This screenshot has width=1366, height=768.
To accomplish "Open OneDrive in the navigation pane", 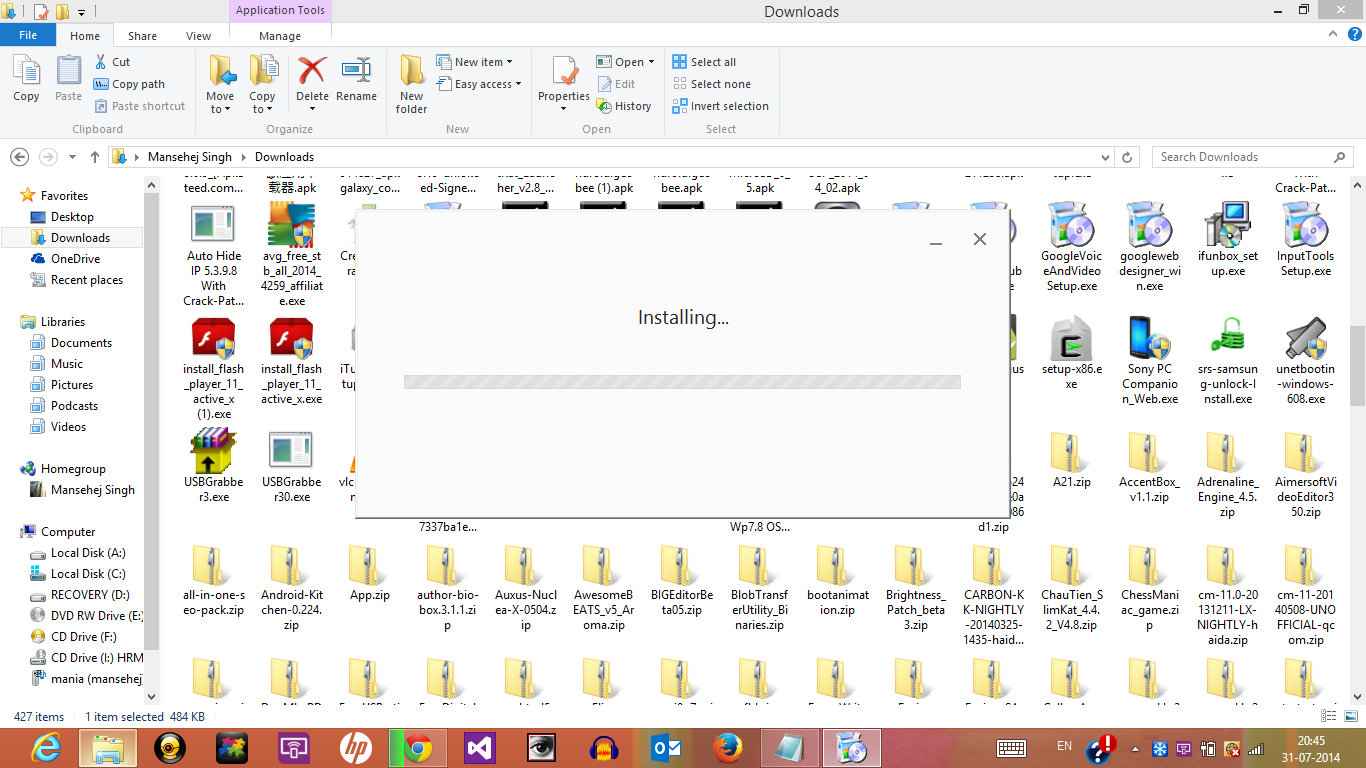I will [x=75, y=259].
